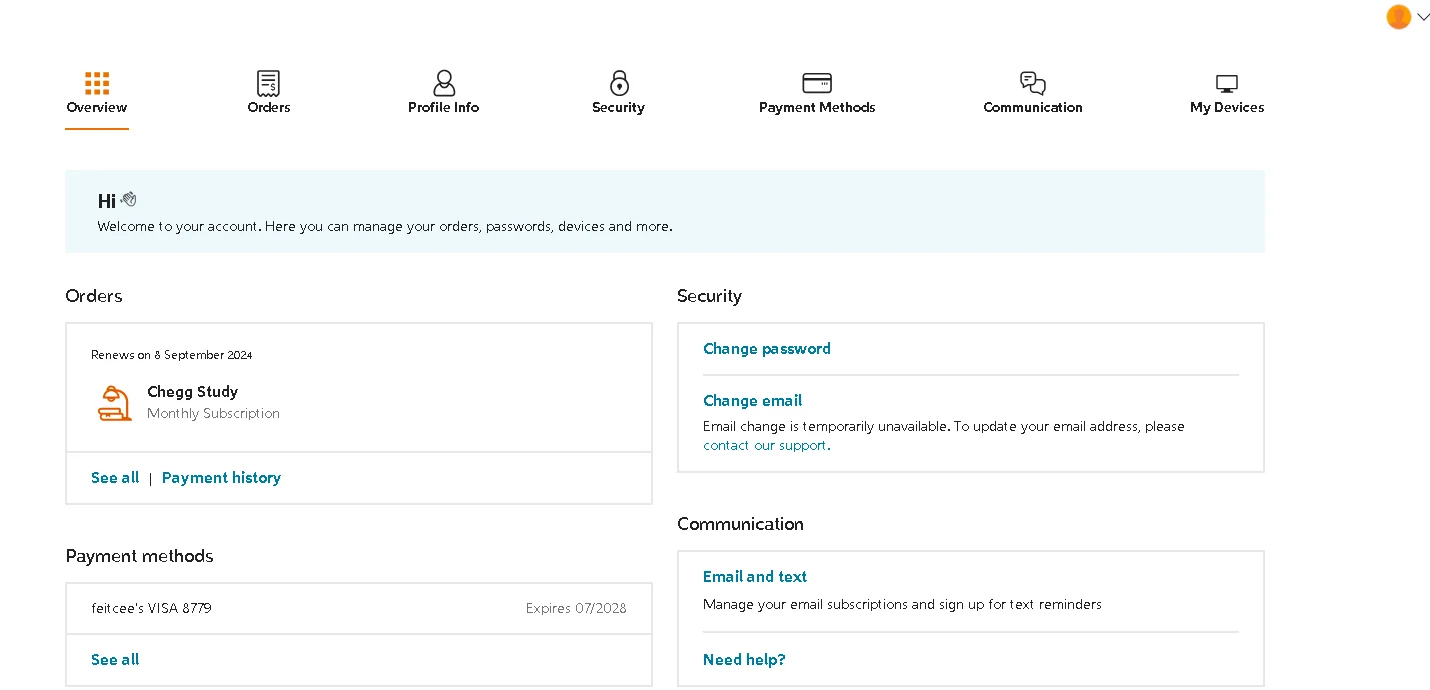This screenshot has height=690, width=1430.
Task: Click the Orders section heading
Action: pos(94,296)
